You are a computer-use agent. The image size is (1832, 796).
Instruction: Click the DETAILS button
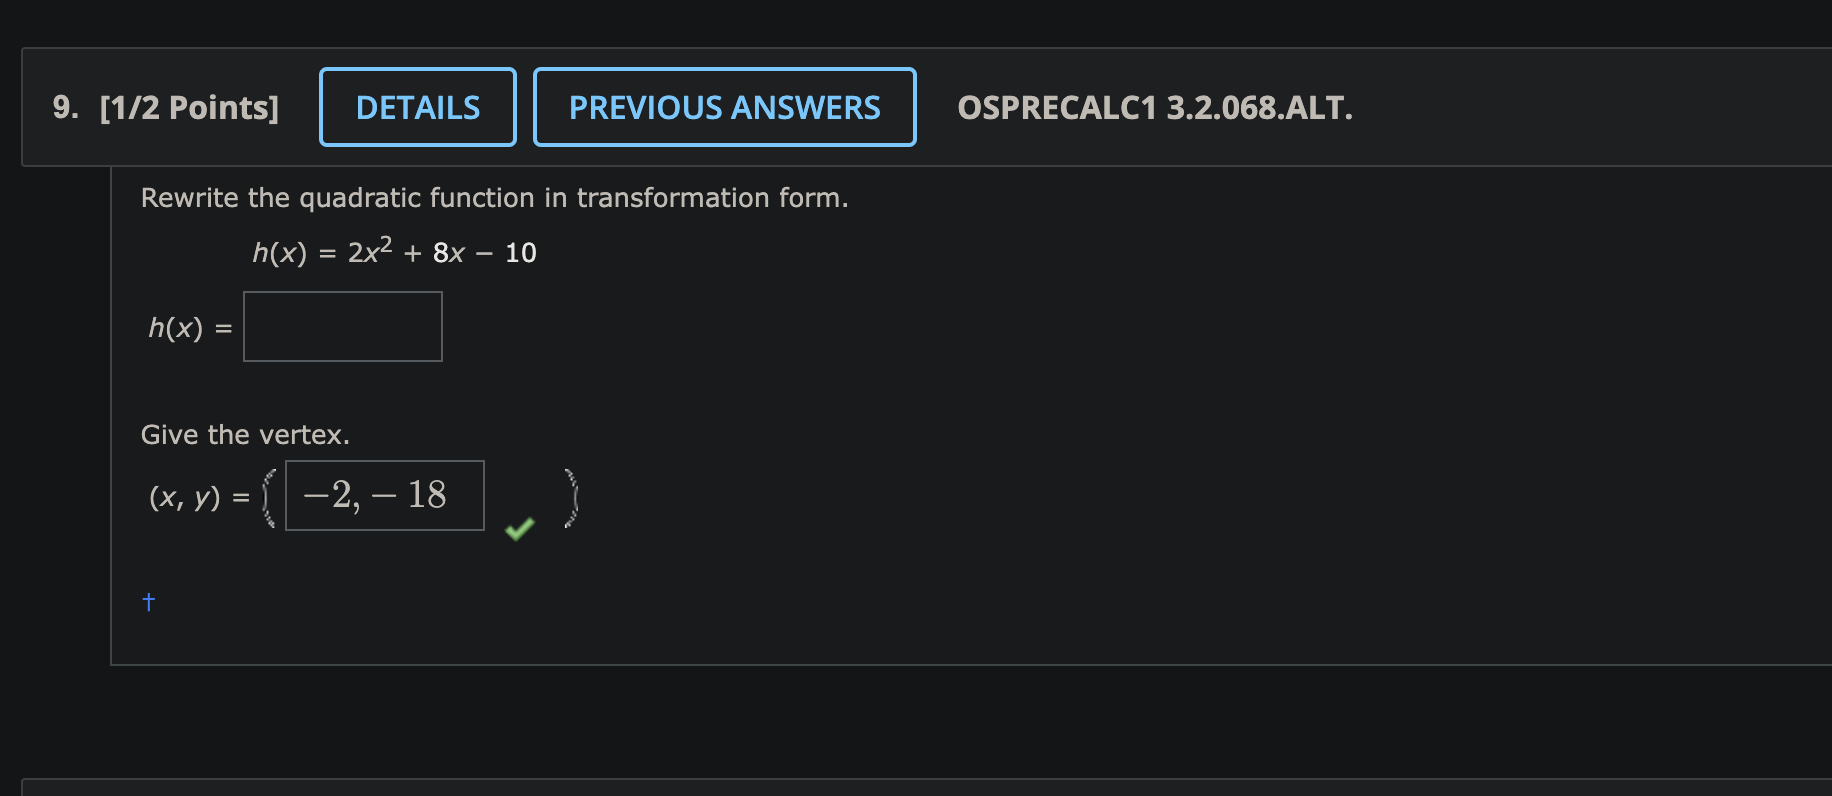click(x=417, y=107)
